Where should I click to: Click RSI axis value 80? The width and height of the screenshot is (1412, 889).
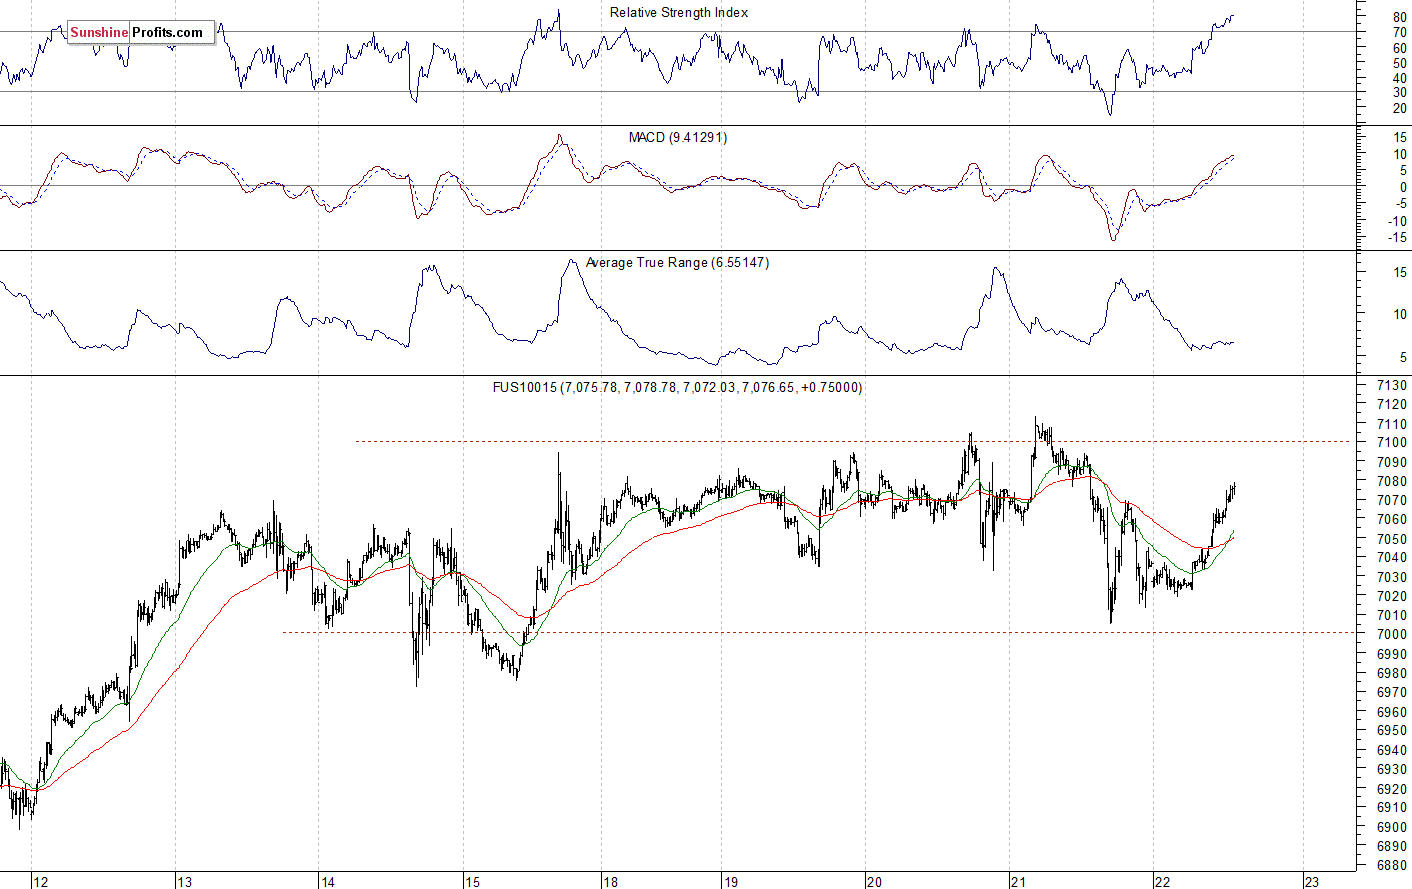pyautogui.click(x=1399, y=17)
